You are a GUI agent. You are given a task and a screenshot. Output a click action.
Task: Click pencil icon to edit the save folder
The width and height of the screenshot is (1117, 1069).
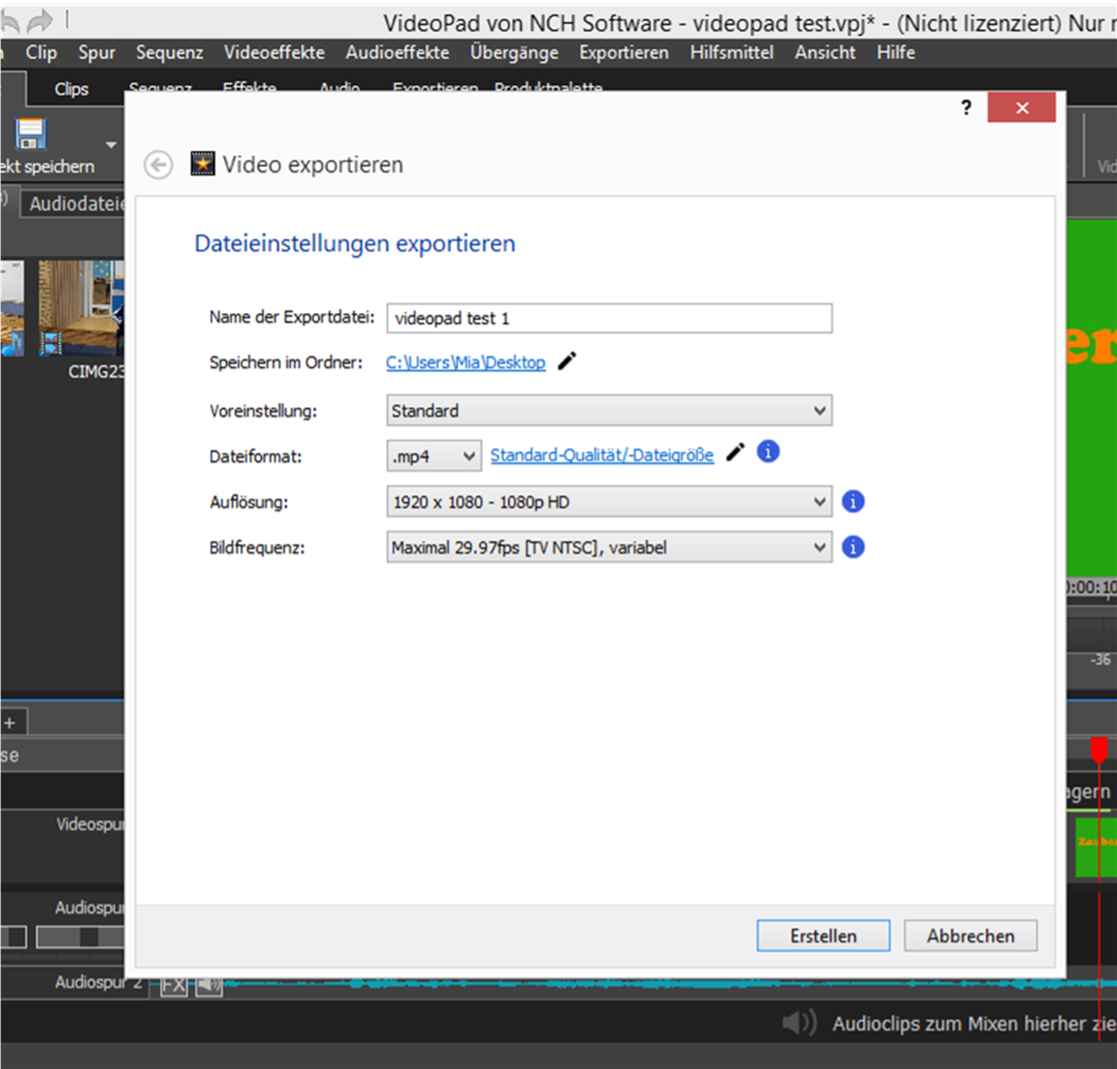(x=567, y=362)
